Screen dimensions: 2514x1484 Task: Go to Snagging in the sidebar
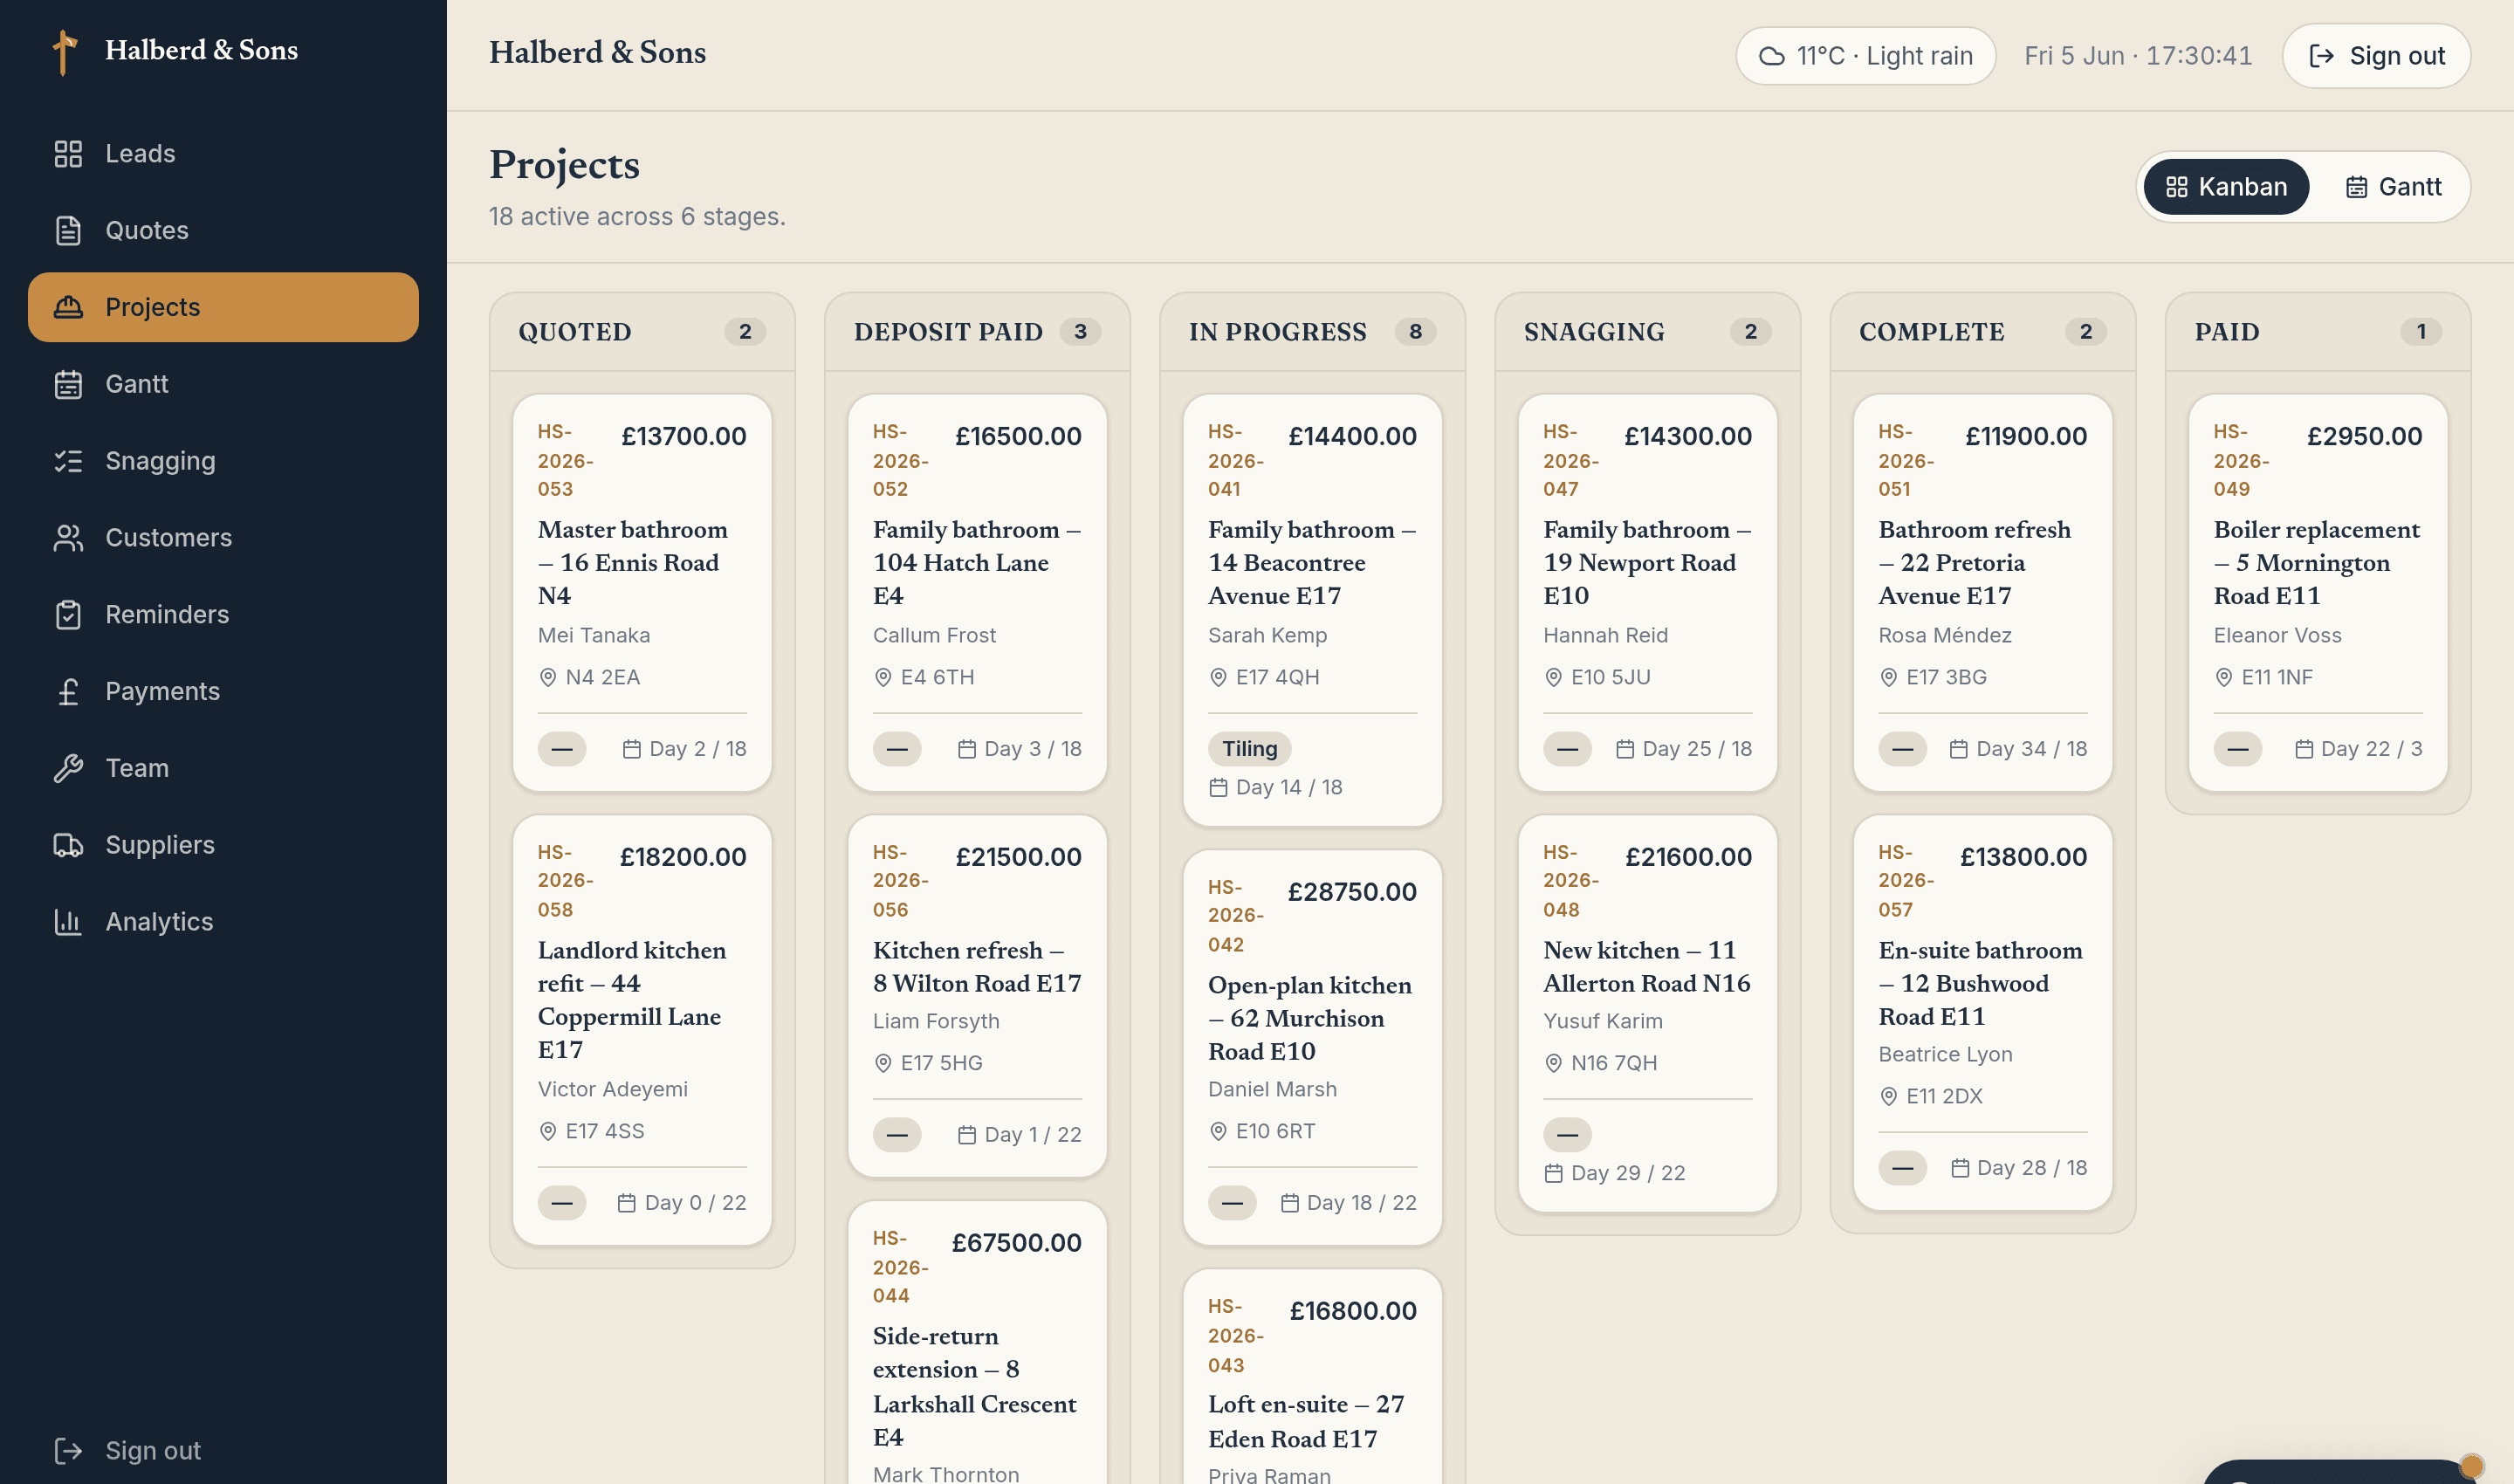[x=223, y=461]
